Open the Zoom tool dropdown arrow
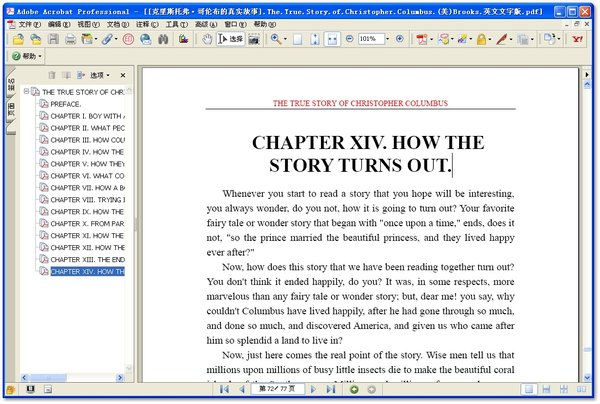This screenshot has height=404, width=600. pyautogui.click(x=285, y=39)
